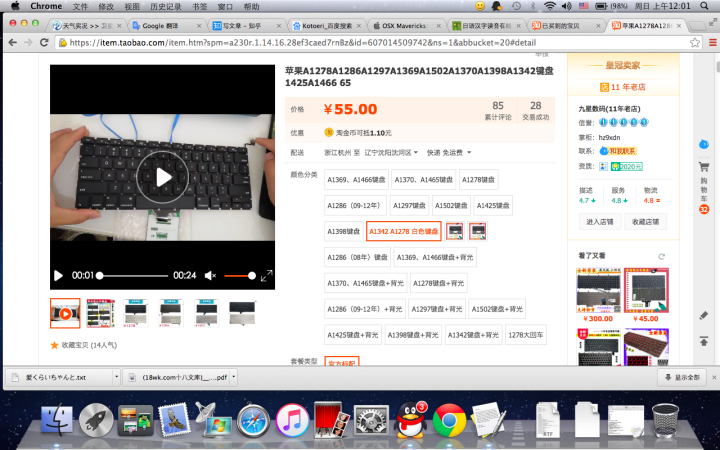View the 85 累计评论 reviews

point(498,111)
